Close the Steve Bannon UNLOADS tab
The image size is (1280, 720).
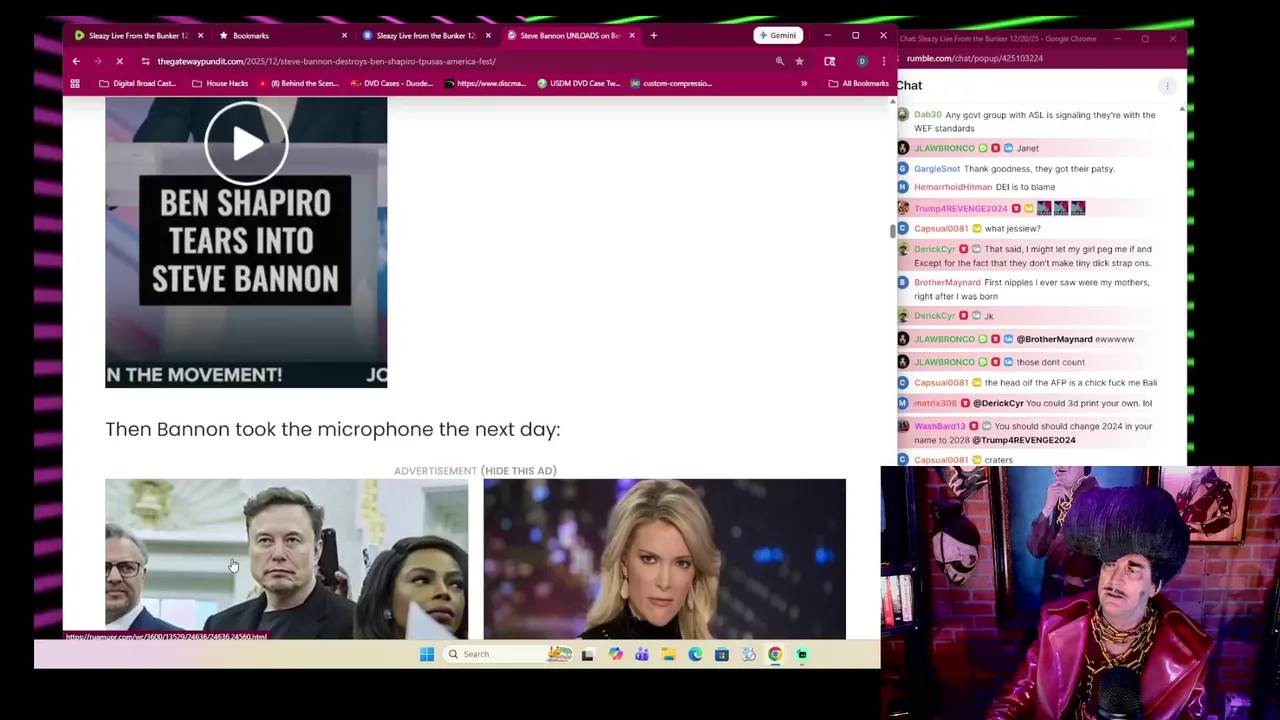click(632, 35)
